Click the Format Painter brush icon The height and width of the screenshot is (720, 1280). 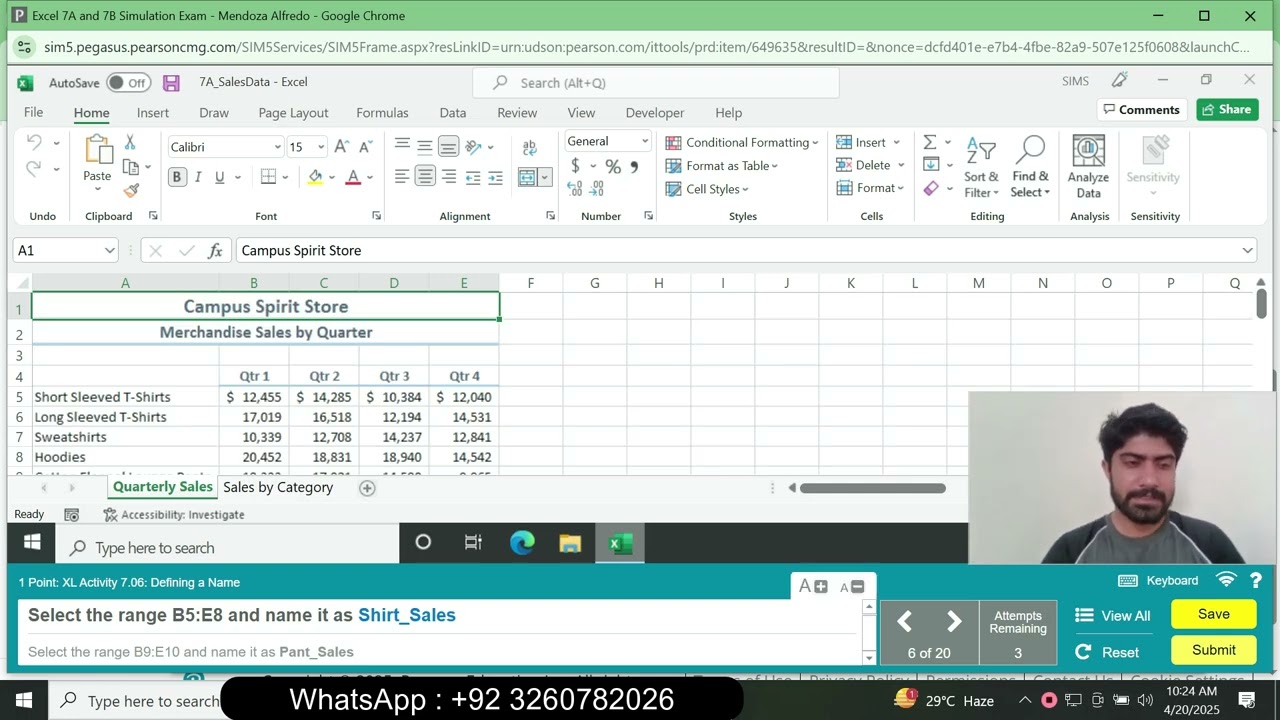(131, 189)
